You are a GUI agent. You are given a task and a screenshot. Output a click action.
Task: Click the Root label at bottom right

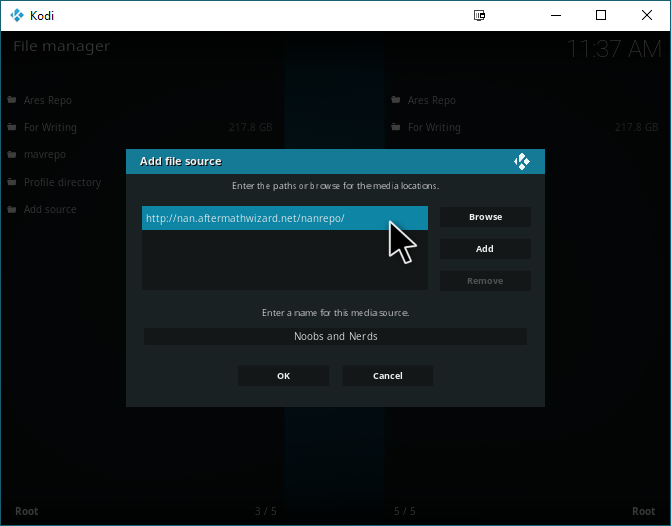coord(644,511)
